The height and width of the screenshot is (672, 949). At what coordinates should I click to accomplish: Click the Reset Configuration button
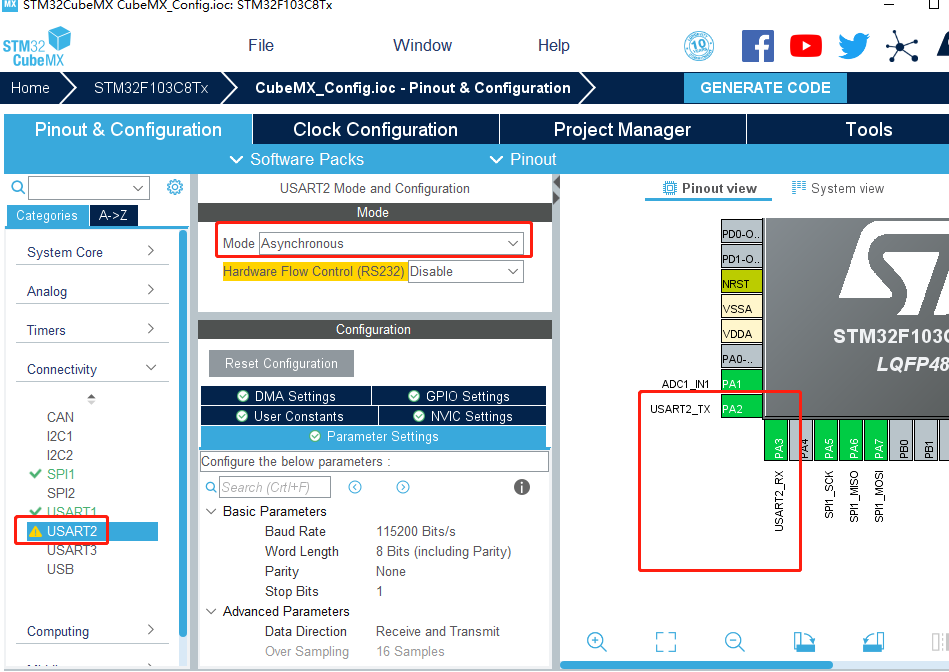[281, 363]
